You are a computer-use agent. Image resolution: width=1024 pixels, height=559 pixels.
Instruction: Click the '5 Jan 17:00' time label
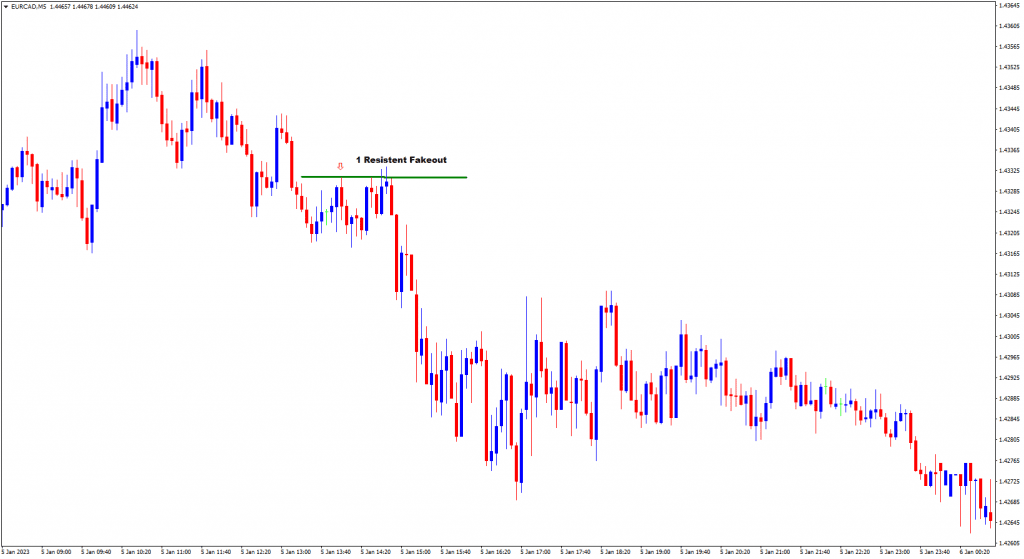click(x=536, y=552)
